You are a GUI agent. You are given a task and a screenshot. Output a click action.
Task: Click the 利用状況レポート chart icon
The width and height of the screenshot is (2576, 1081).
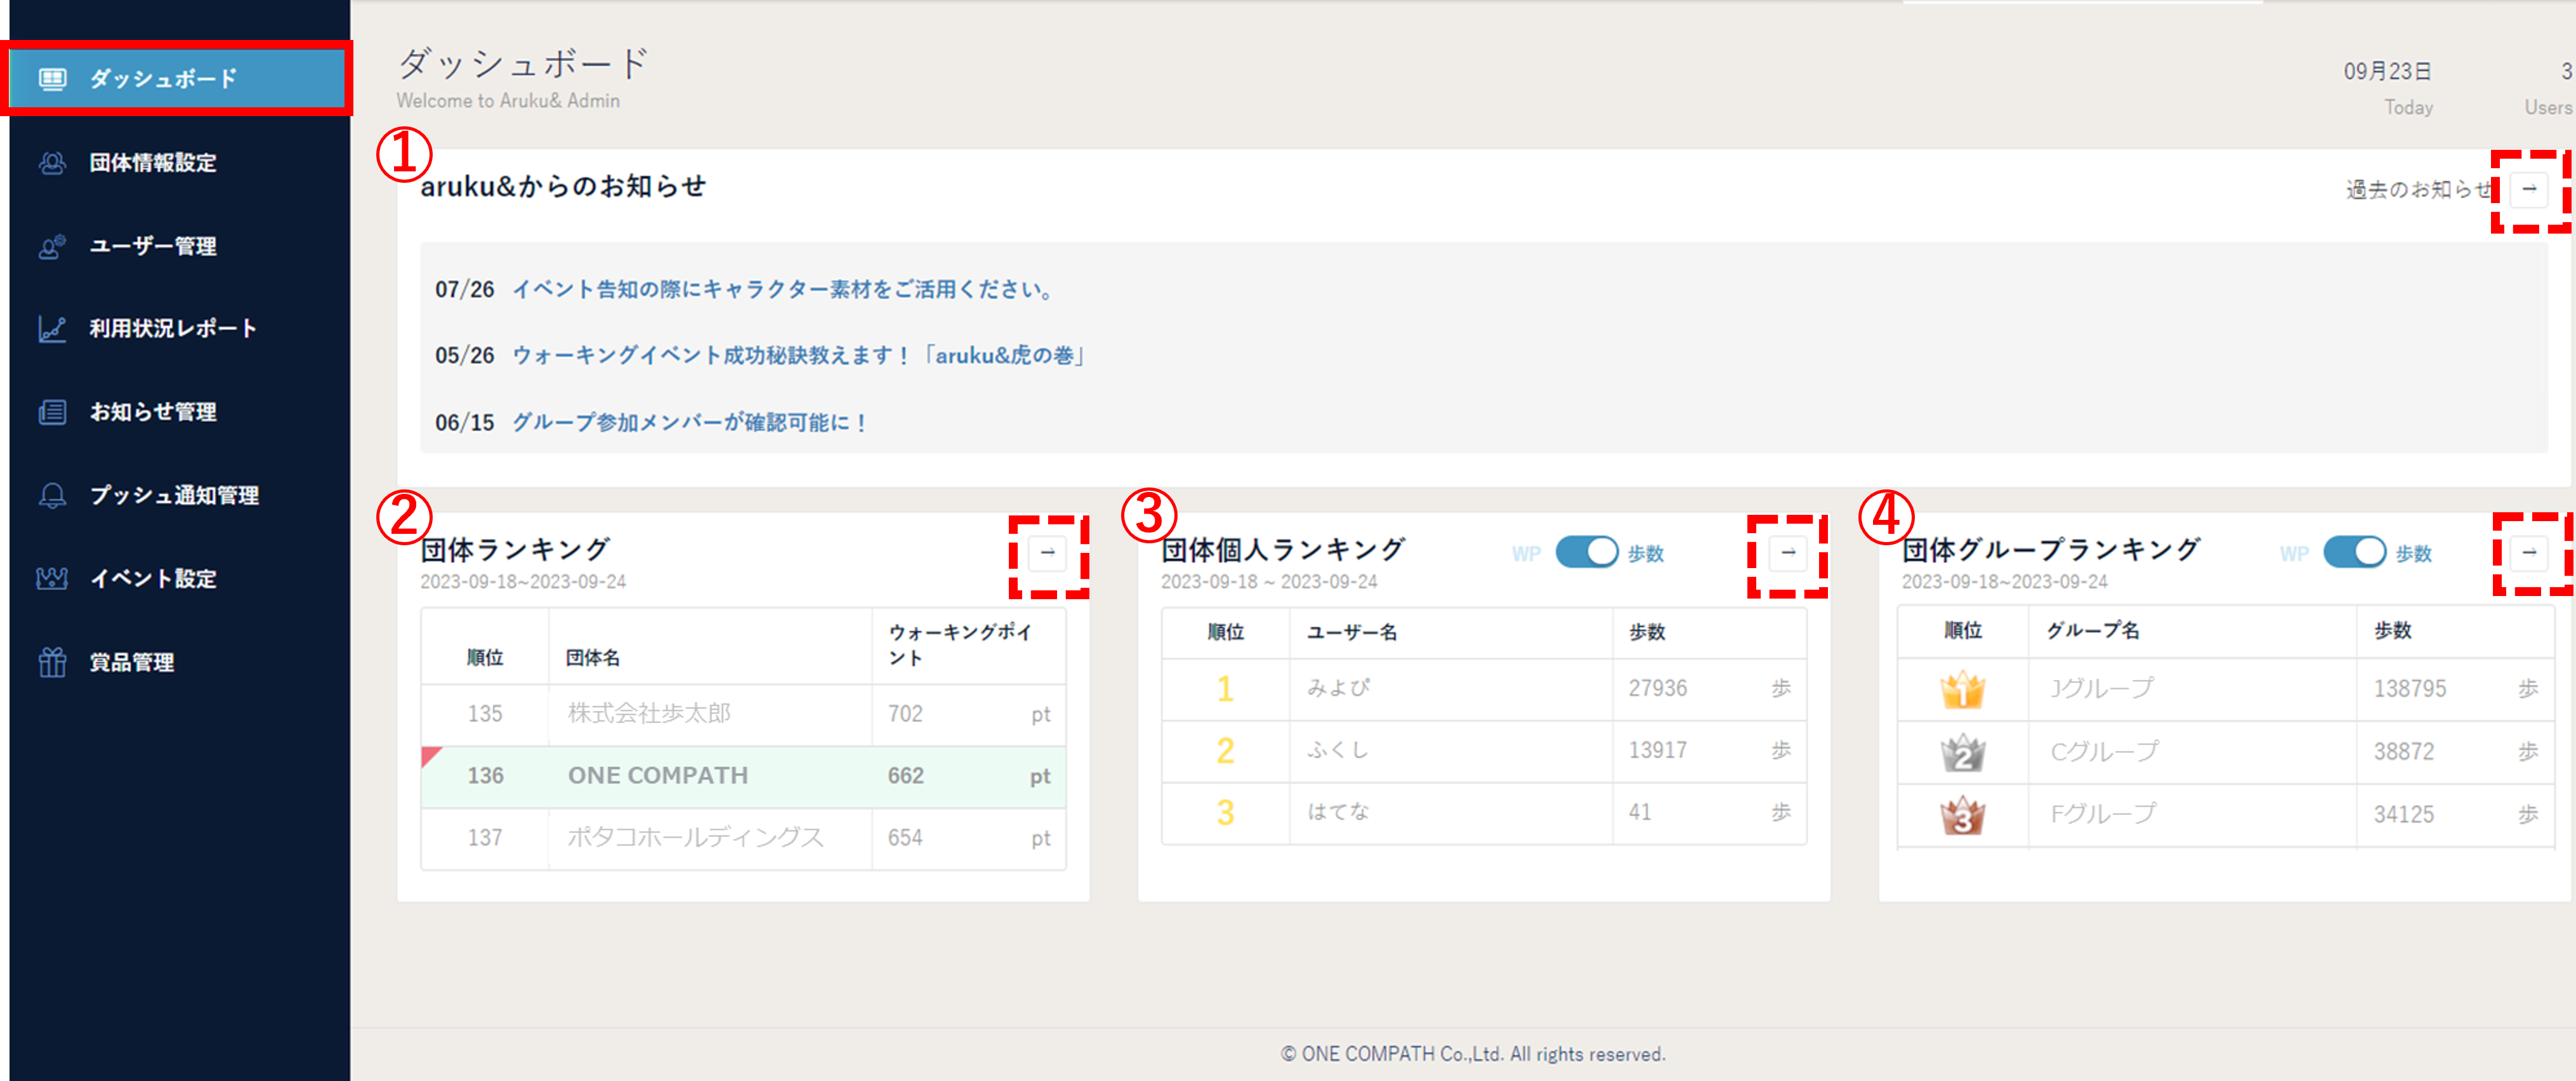tap(52, 329)
